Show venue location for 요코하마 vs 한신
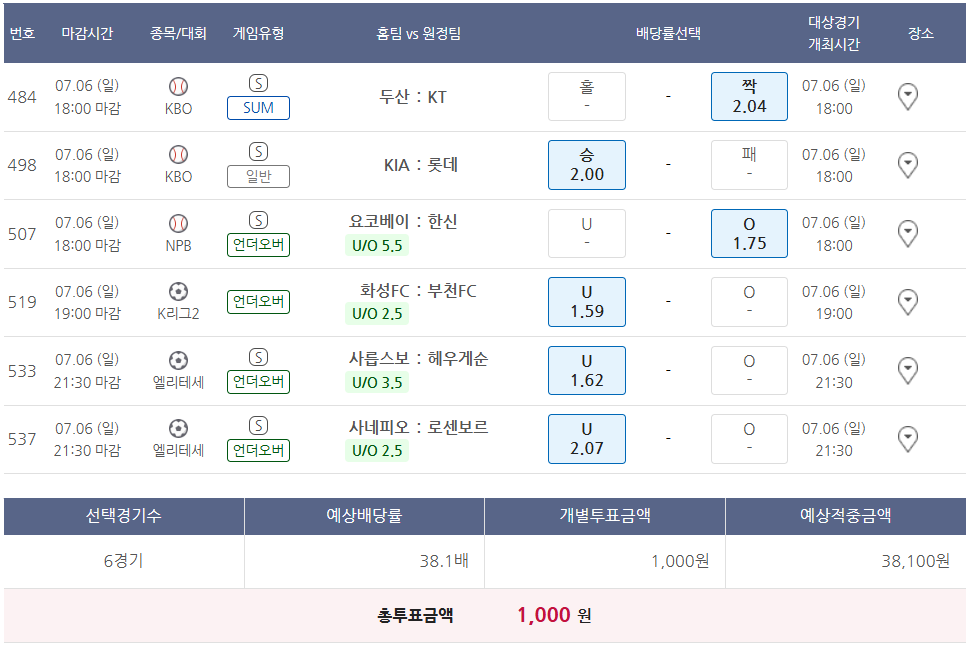Screen dimensions: 969x649 [907, 234]
